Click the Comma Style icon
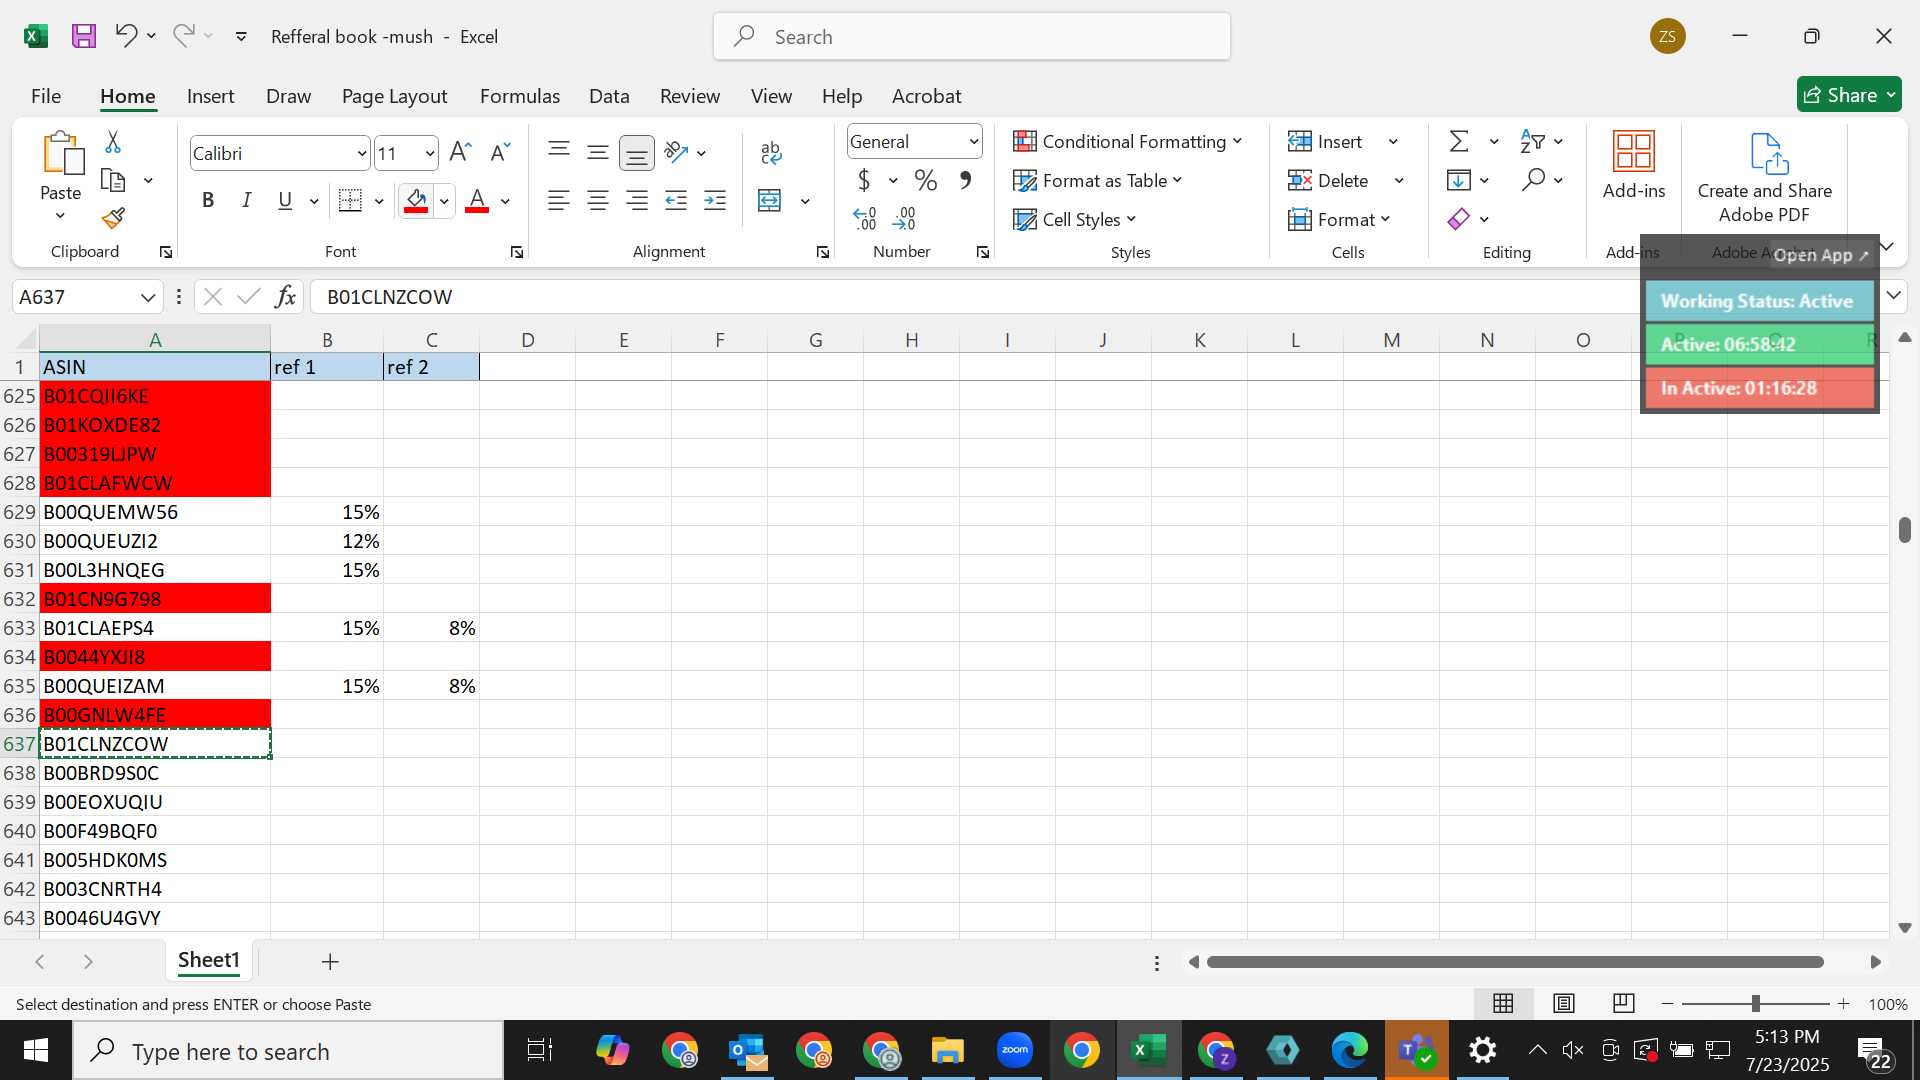 [965, 180]
